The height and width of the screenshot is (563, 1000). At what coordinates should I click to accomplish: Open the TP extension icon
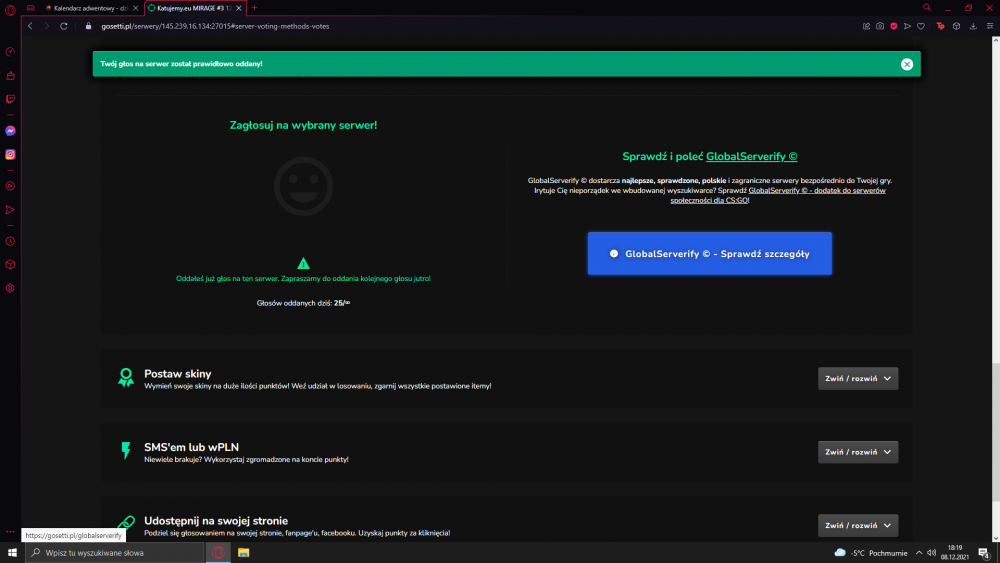941,26
